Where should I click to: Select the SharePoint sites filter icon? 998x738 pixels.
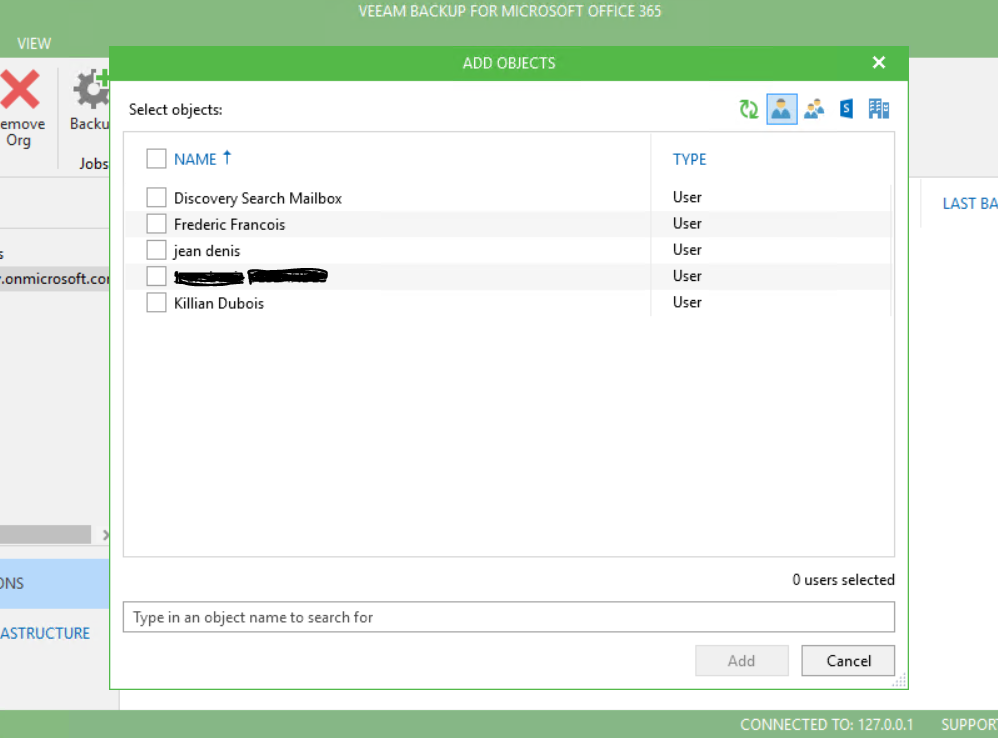(846, 109)
